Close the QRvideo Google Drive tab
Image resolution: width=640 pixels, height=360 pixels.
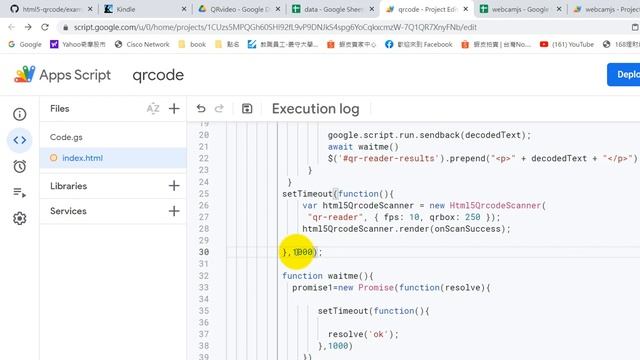coord(278,9)
